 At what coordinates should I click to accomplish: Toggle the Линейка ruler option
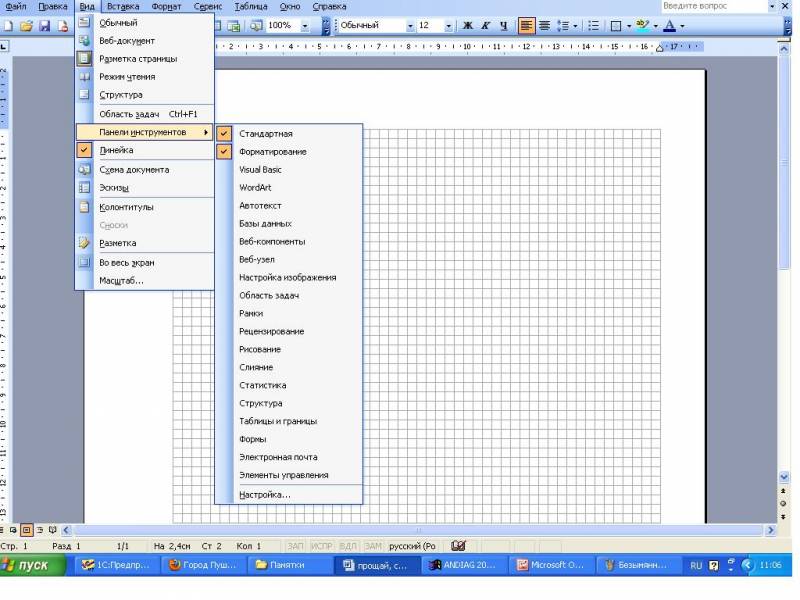116,151
